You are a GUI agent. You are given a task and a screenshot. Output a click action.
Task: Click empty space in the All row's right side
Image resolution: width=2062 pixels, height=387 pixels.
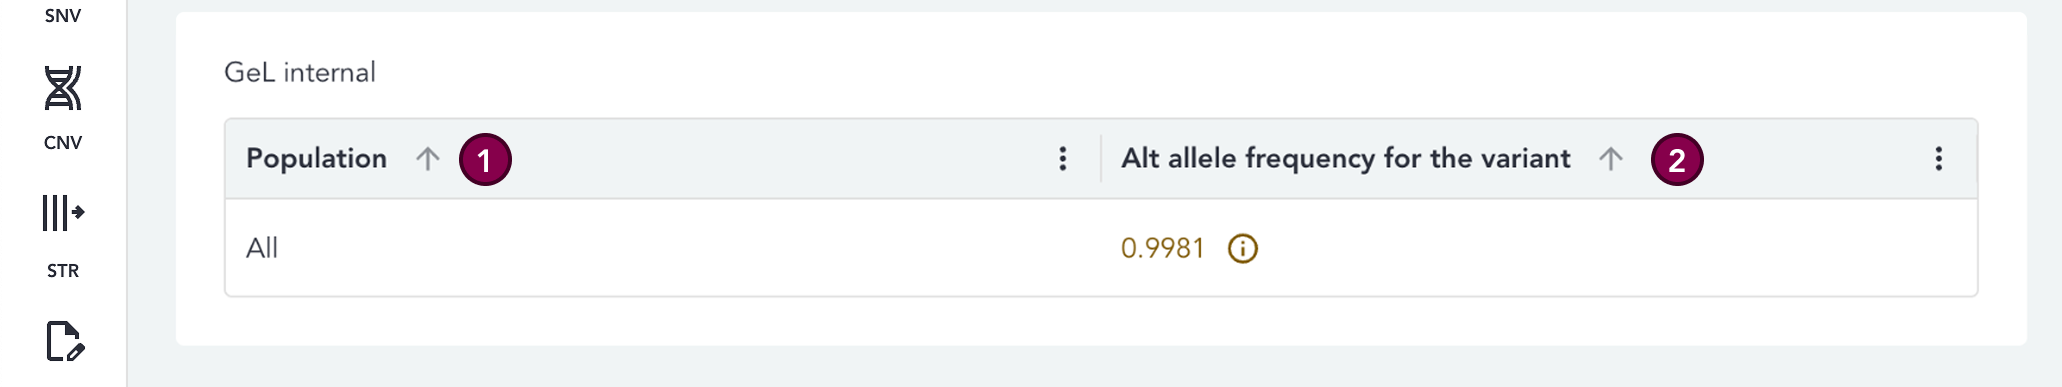pos(1620,248)
